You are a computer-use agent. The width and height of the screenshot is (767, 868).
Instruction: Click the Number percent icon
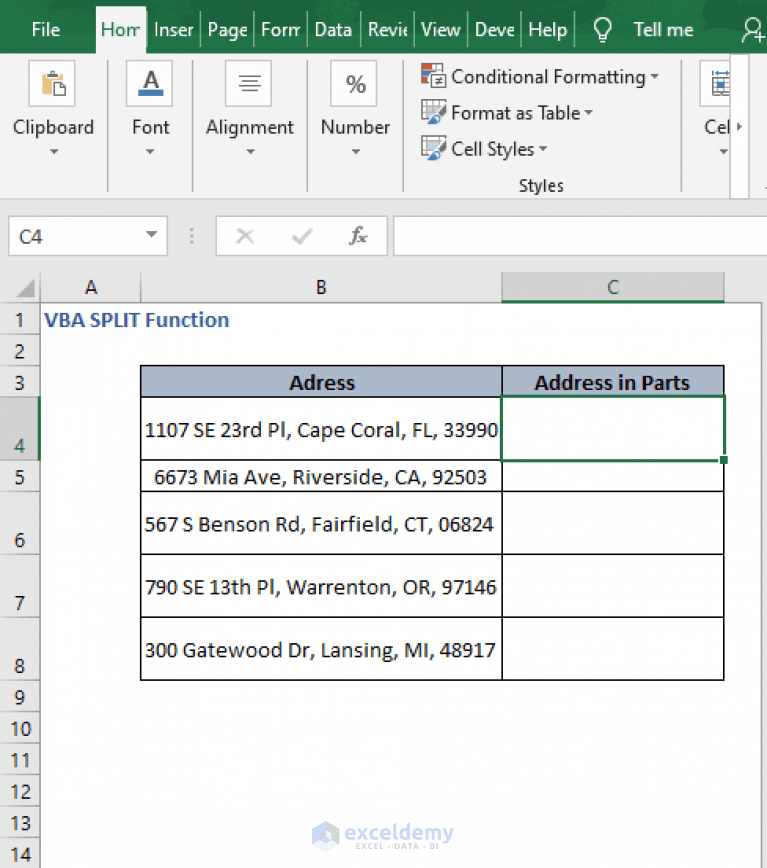[354, 84]
